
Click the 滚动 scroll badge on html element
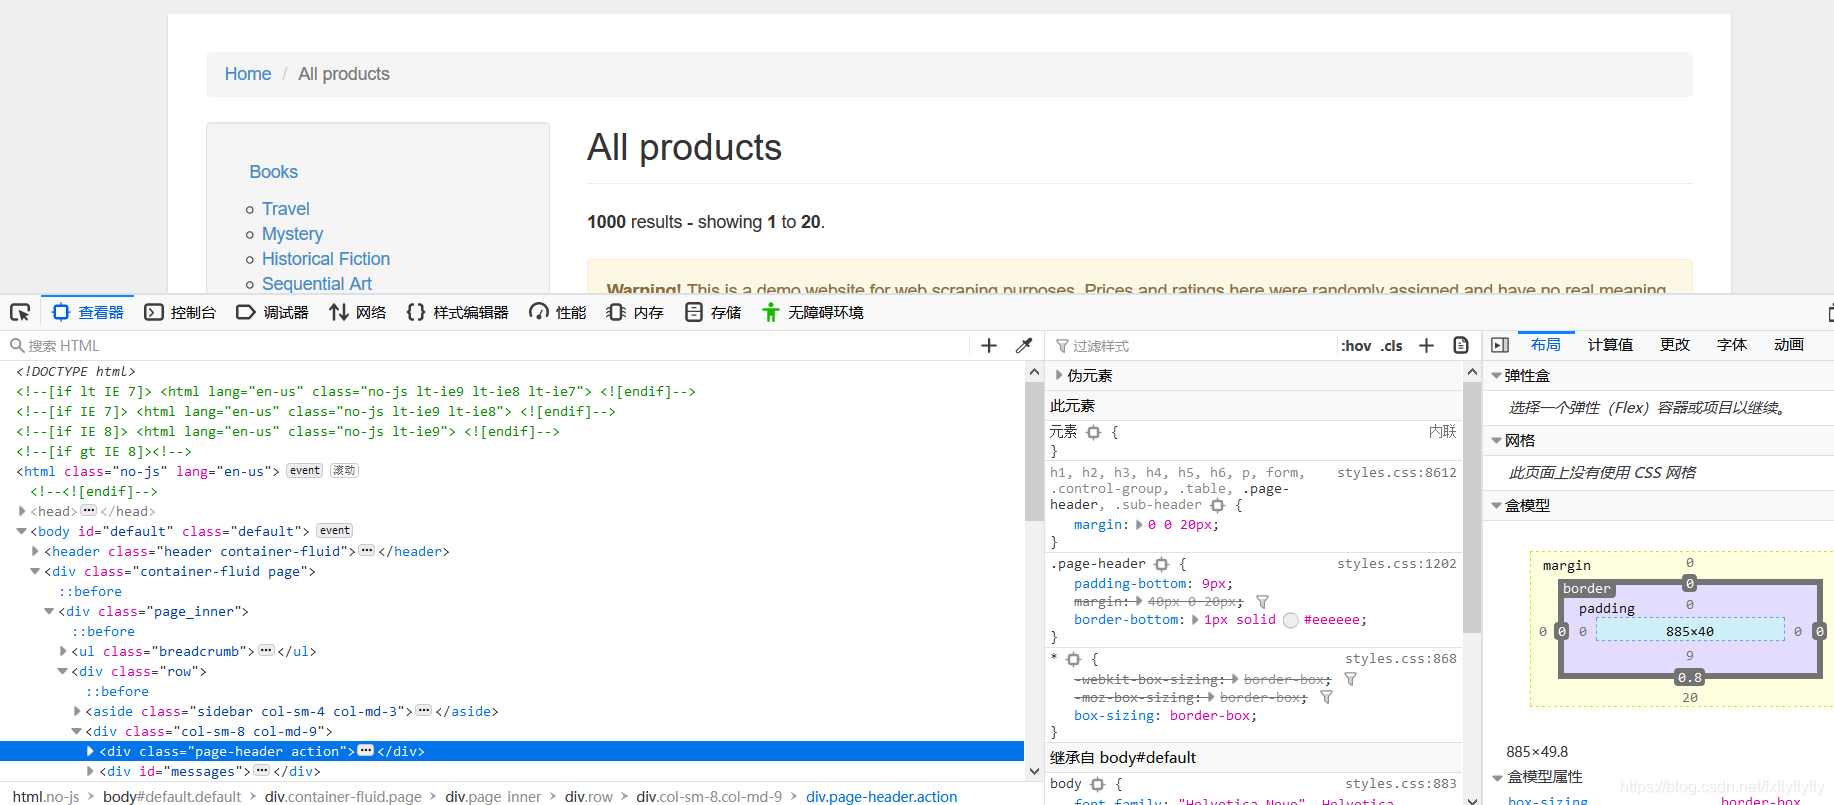coord(344,471)
